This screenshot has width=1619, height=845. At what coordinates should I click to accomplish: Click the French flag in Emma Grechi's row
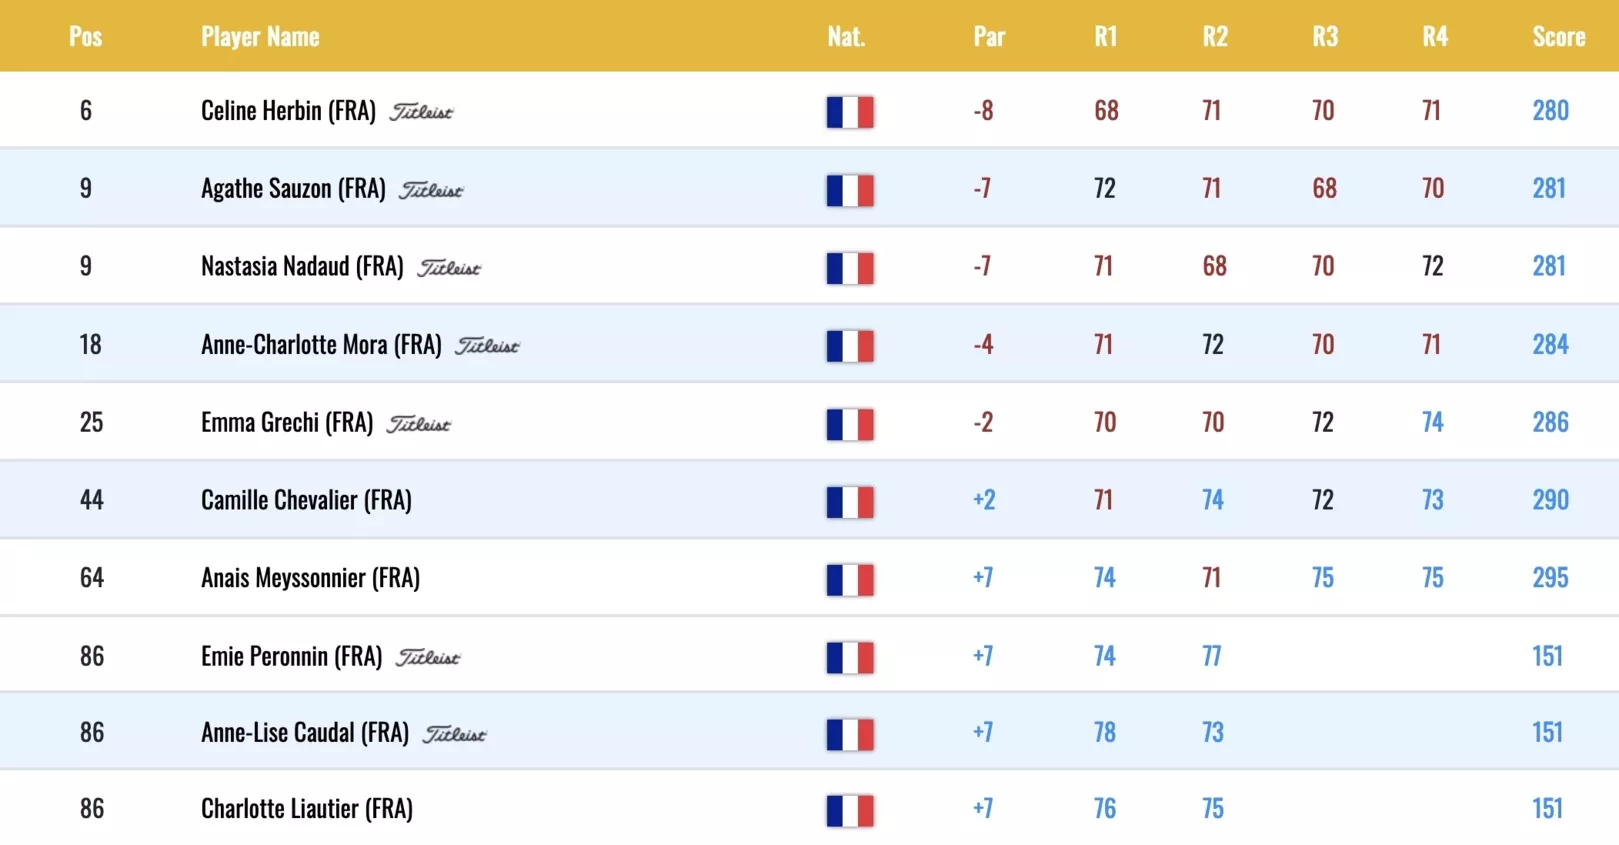pos(850,424)
